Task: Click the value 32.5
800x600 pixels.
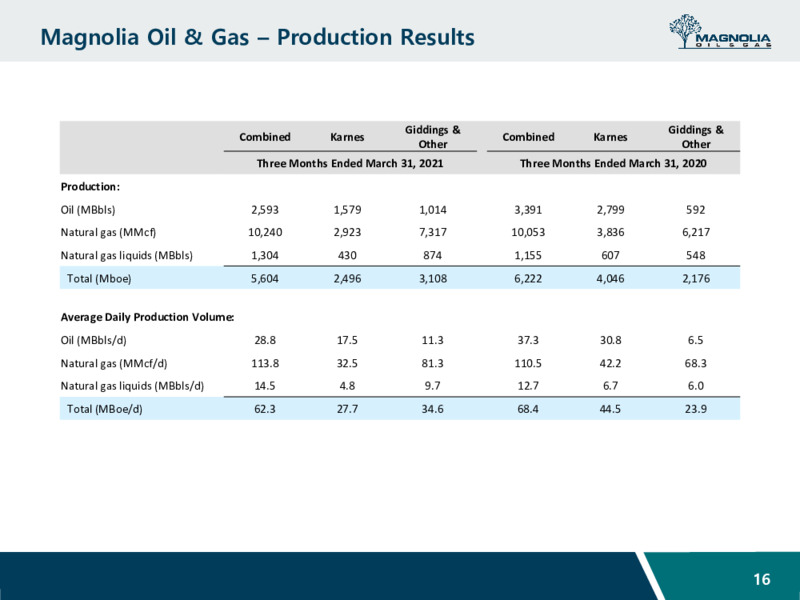Action: click(347, 363)
